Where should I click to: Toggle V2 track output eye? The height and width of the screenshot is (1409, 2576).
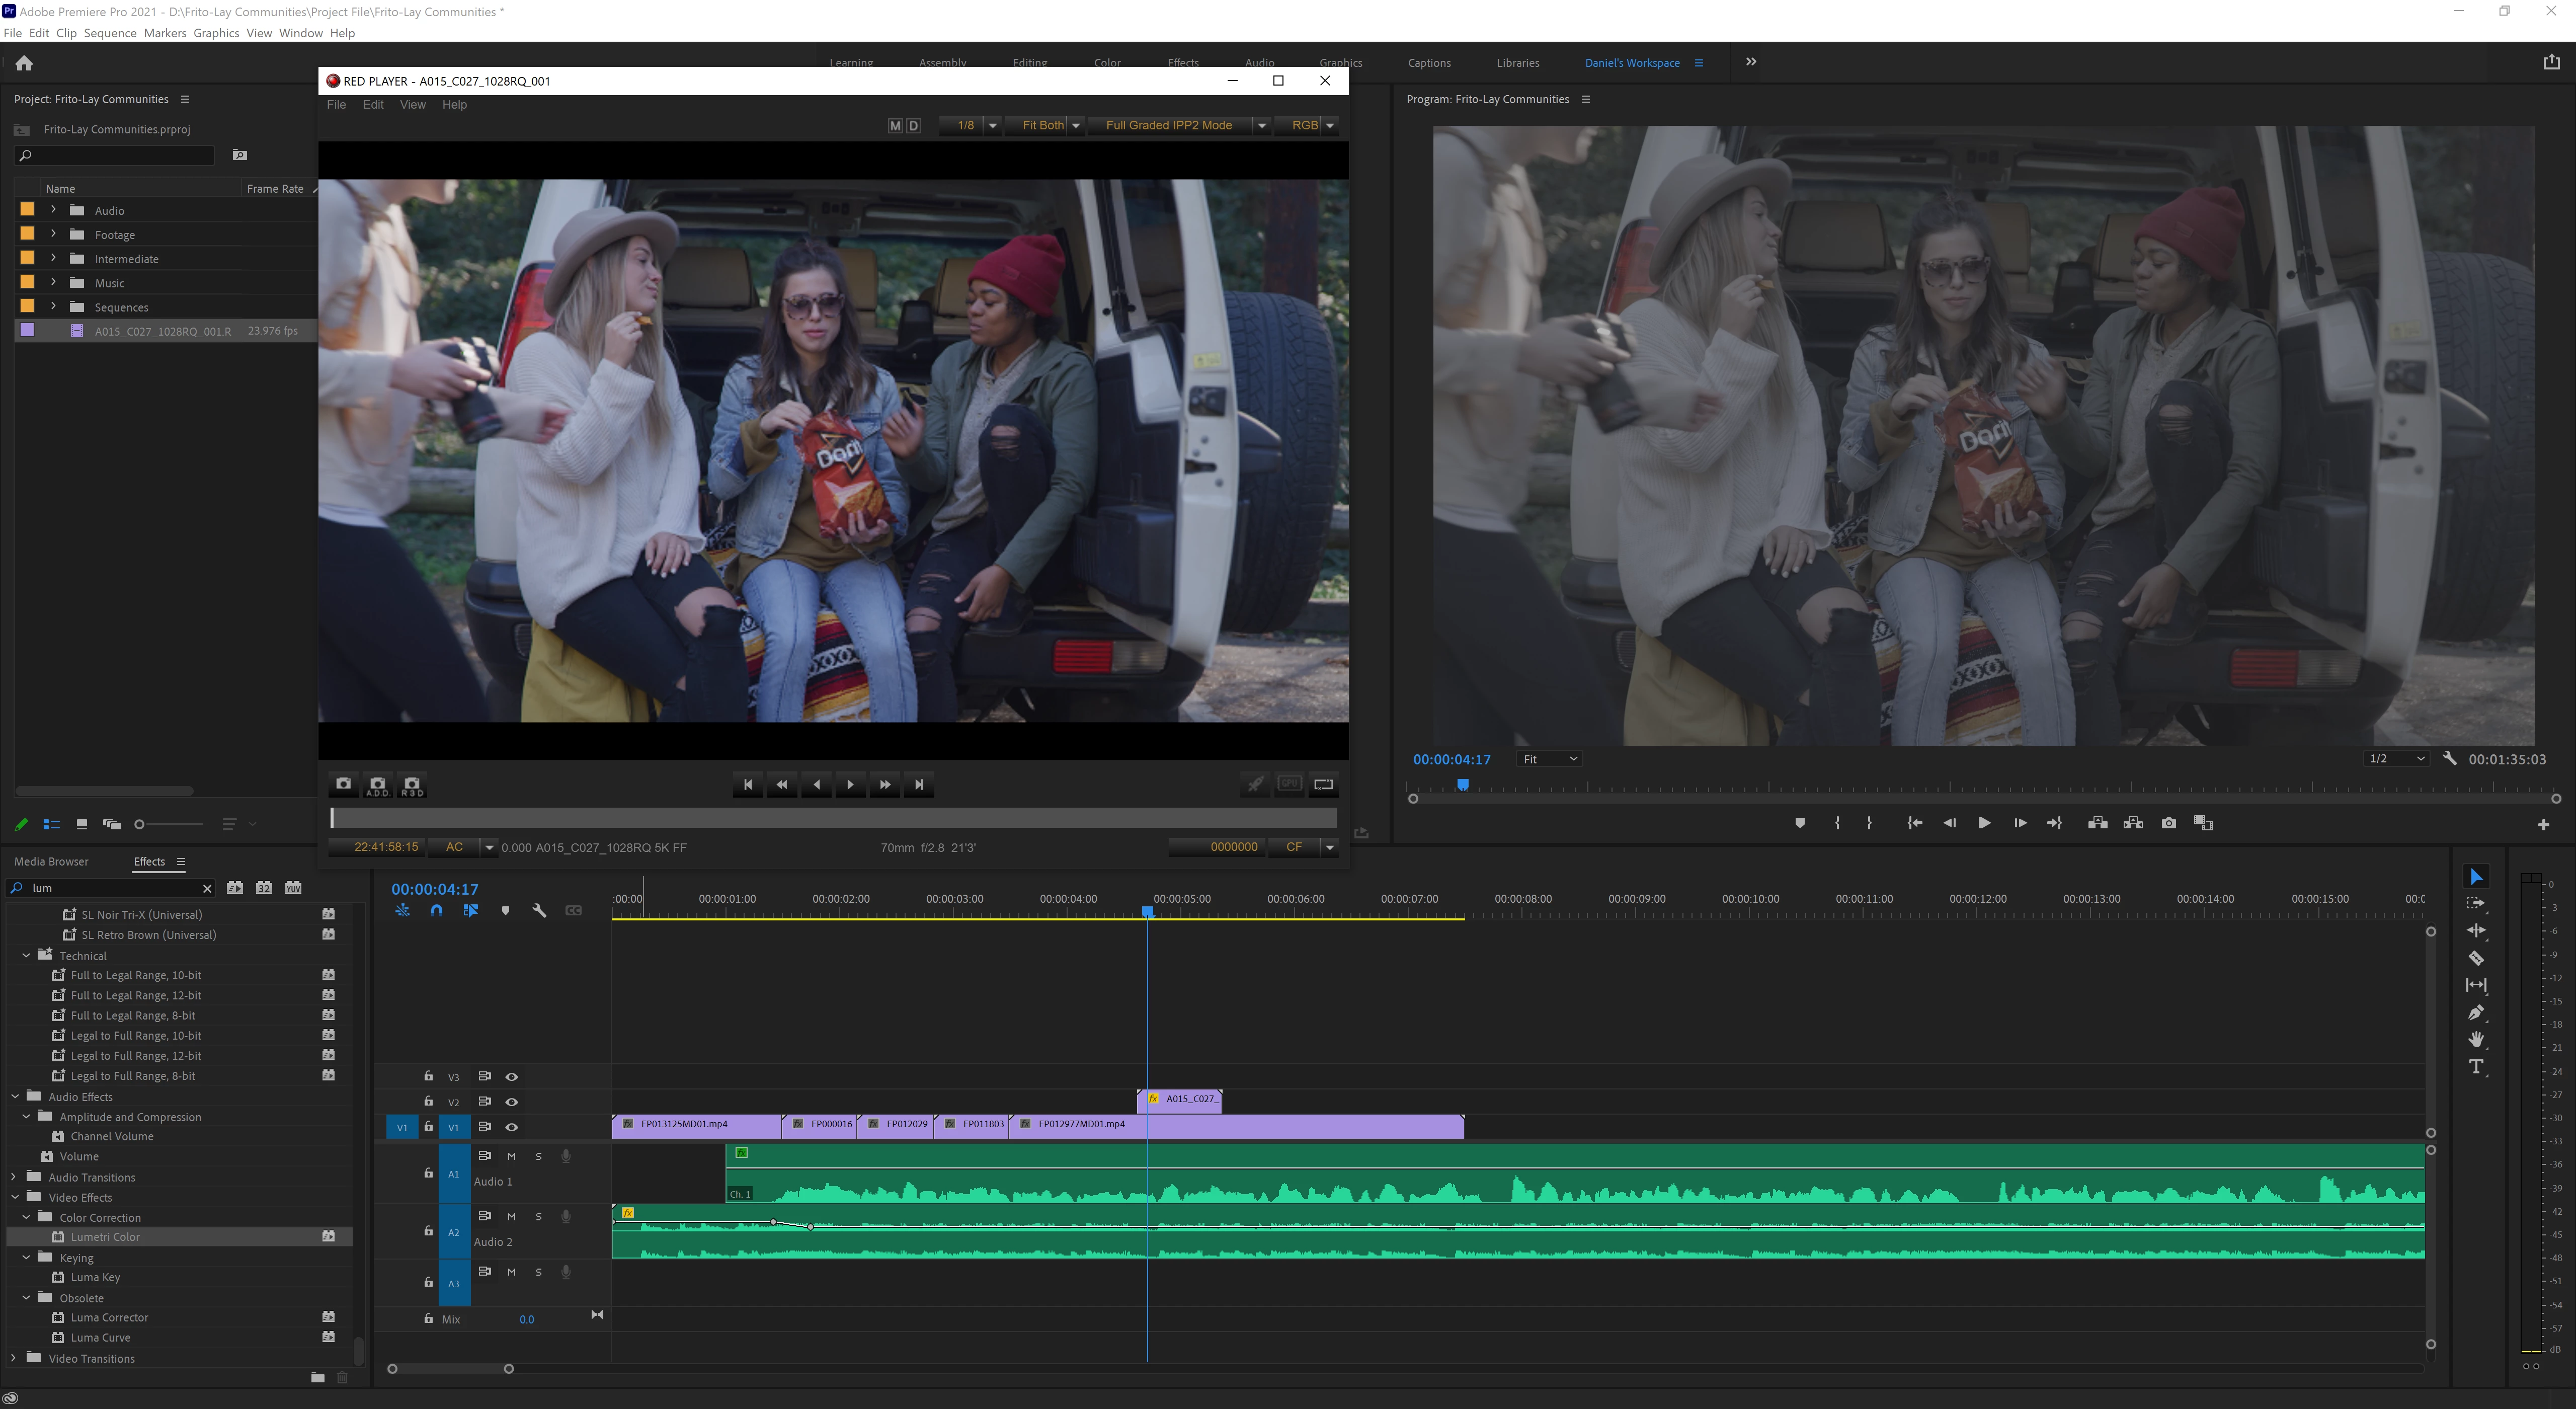pos(511,1101)
